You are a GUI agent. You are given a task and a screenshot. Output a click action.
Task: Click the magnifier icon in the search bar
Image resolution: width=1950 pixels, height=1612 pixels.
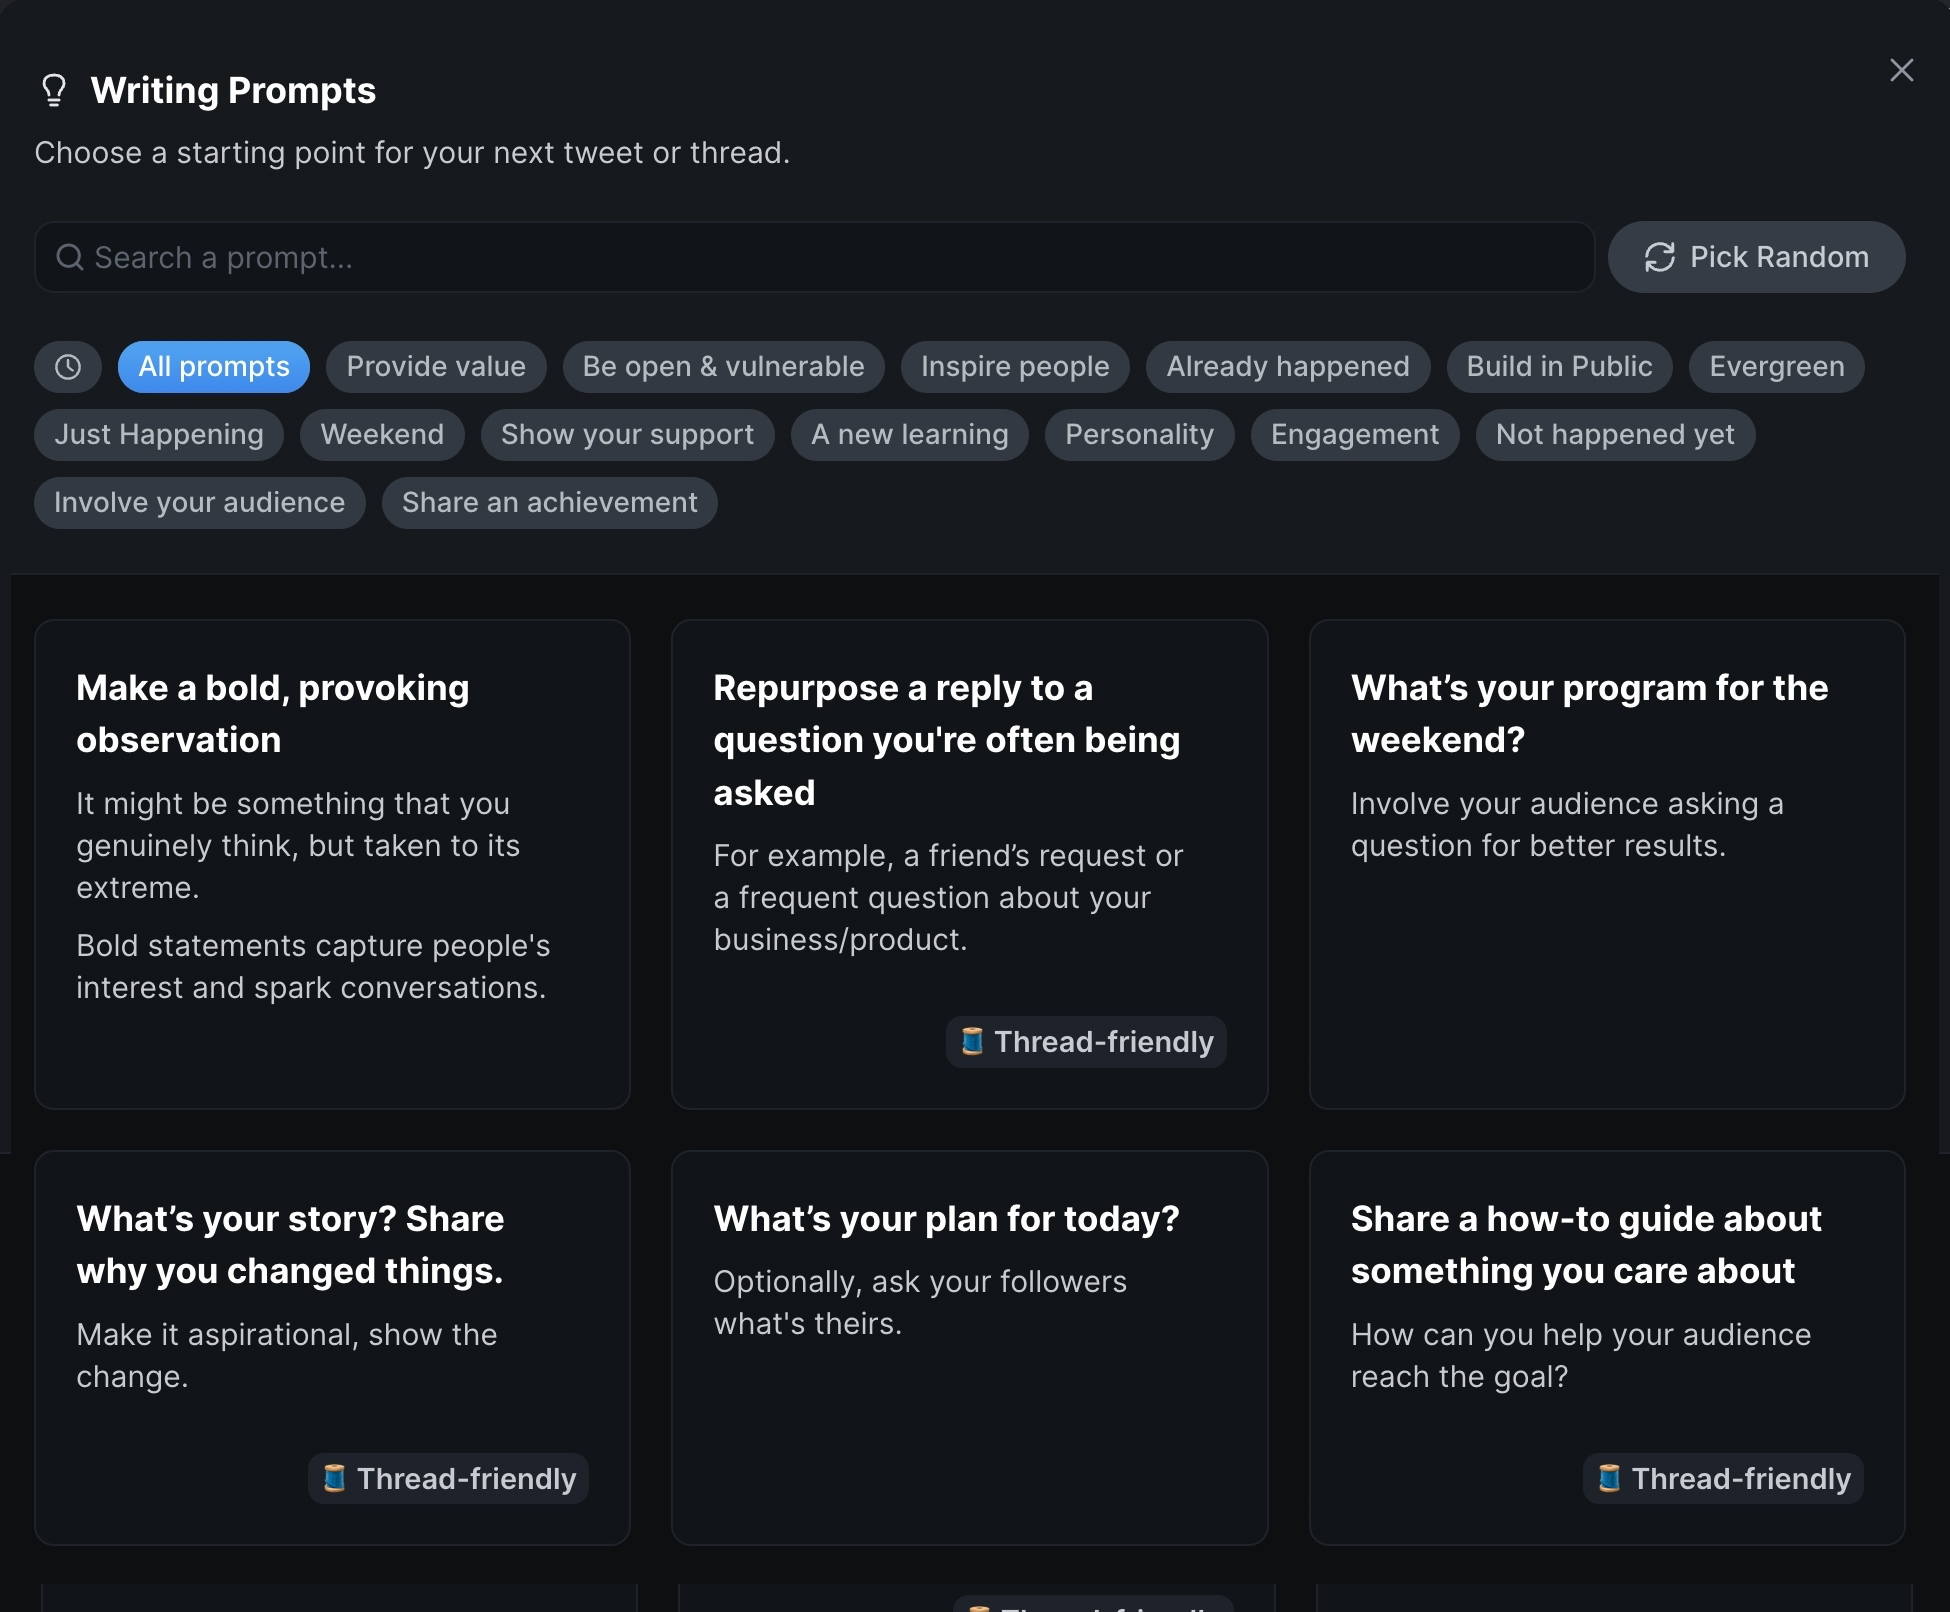[x=69, y=257]
